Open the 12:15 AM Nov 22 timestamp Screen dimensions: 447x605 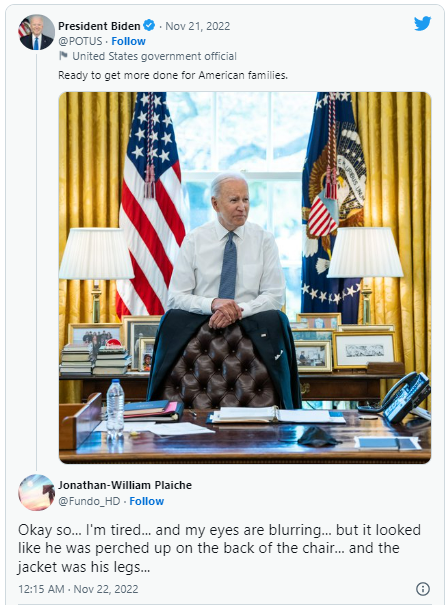(78, 589)
